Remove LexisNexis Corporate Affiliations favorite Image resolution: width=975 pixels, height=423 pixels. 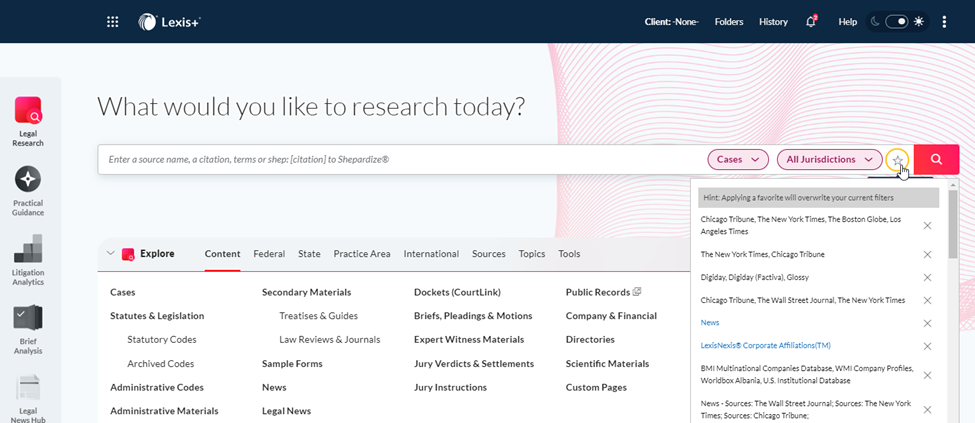(927, 346)
